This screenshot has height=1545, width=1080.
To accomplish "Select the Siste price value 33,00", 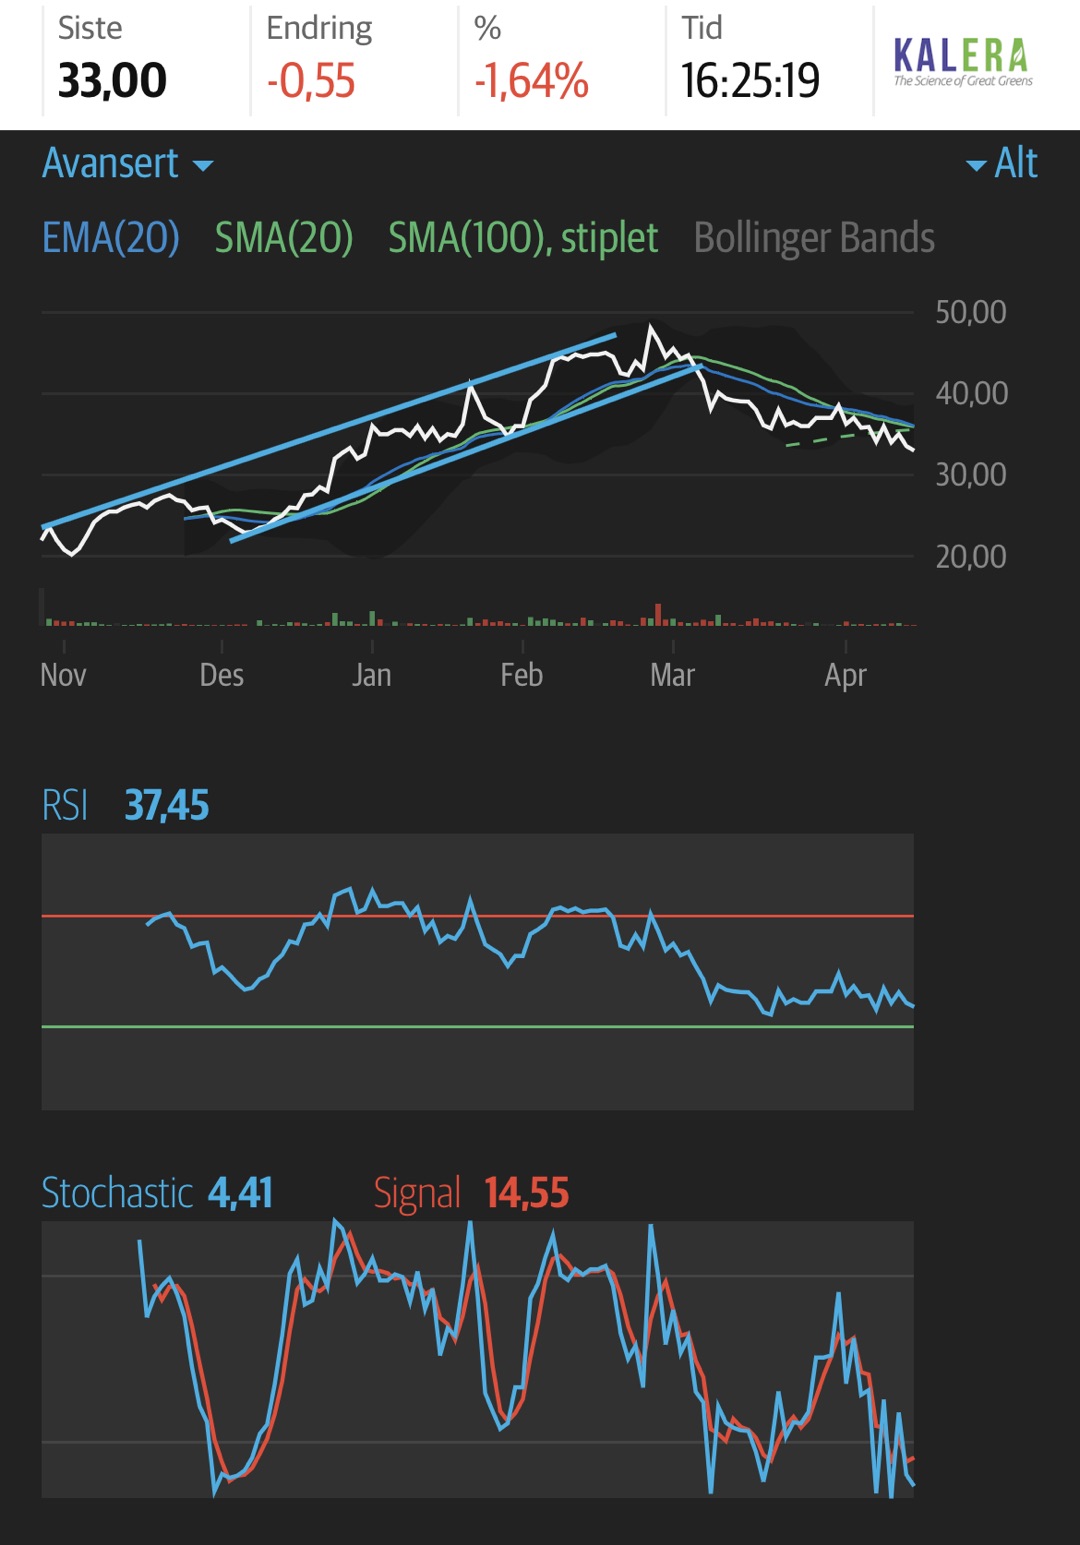I will coord(112,81).
